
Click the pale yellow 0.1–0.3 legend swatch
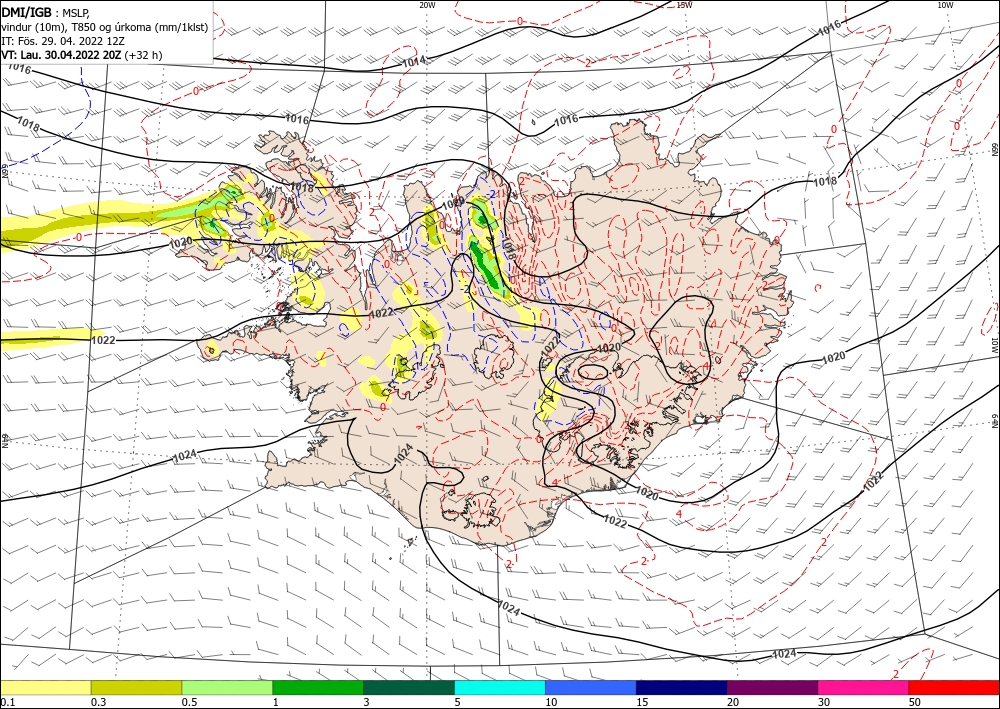coord(45,687)
